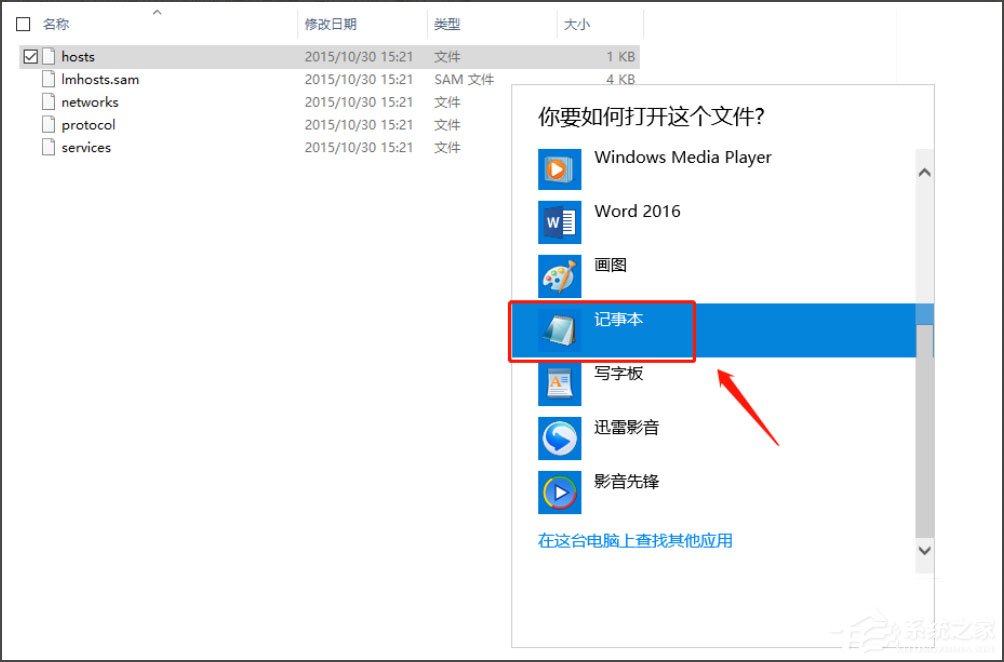Select the networks file entry
This screenshot has width=1004, height=662.
click(90, 101)
